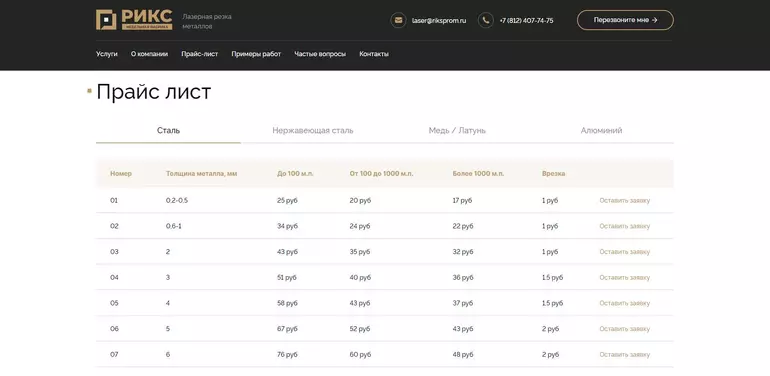Click column header Толщина металла, мм

tap(201, 174)
